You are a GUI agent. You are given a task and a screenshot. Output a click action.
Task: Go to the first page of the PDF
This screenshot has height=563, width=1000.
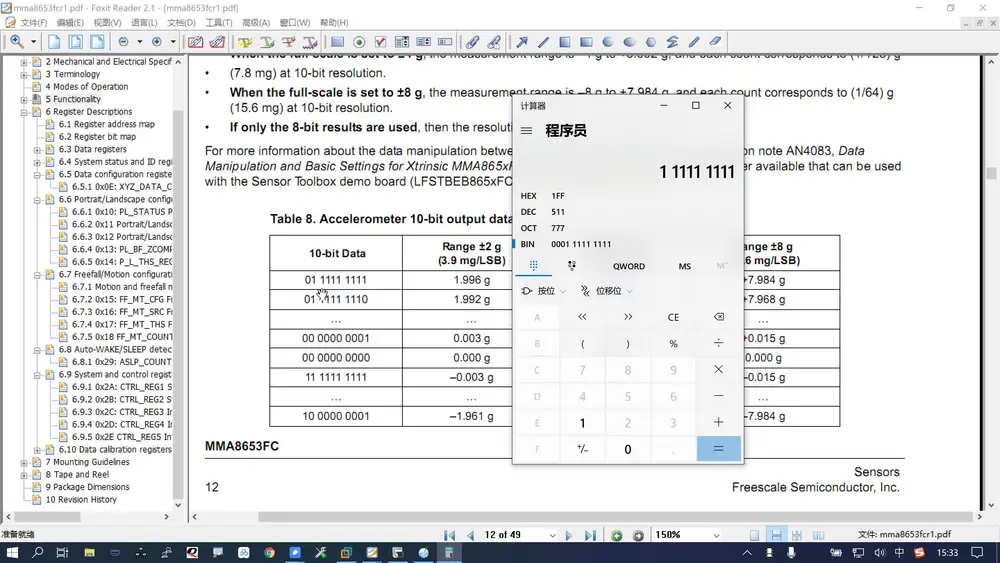coord(450,536)
